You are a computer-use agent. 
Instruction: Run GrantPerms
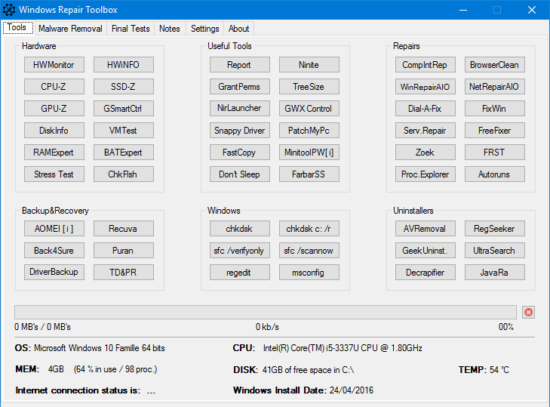[240, 87]
